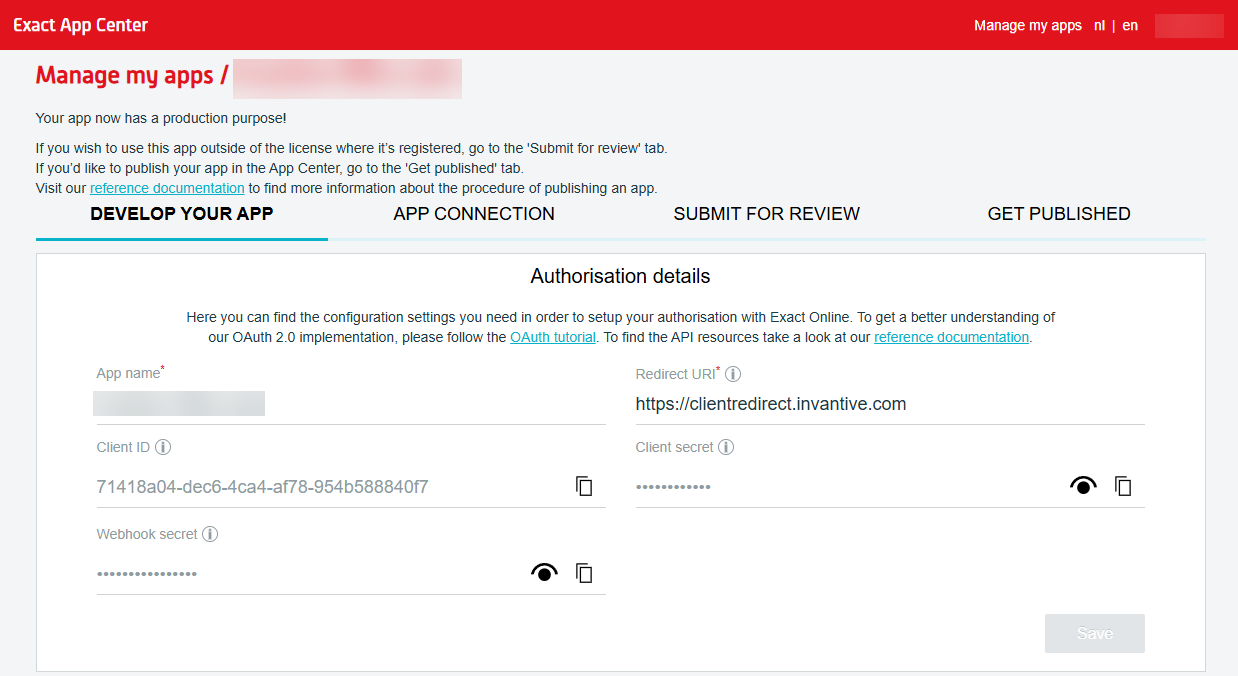Switch to the App Connection tab
This screenshot has width=1238, height=676.
click(474, 214)
